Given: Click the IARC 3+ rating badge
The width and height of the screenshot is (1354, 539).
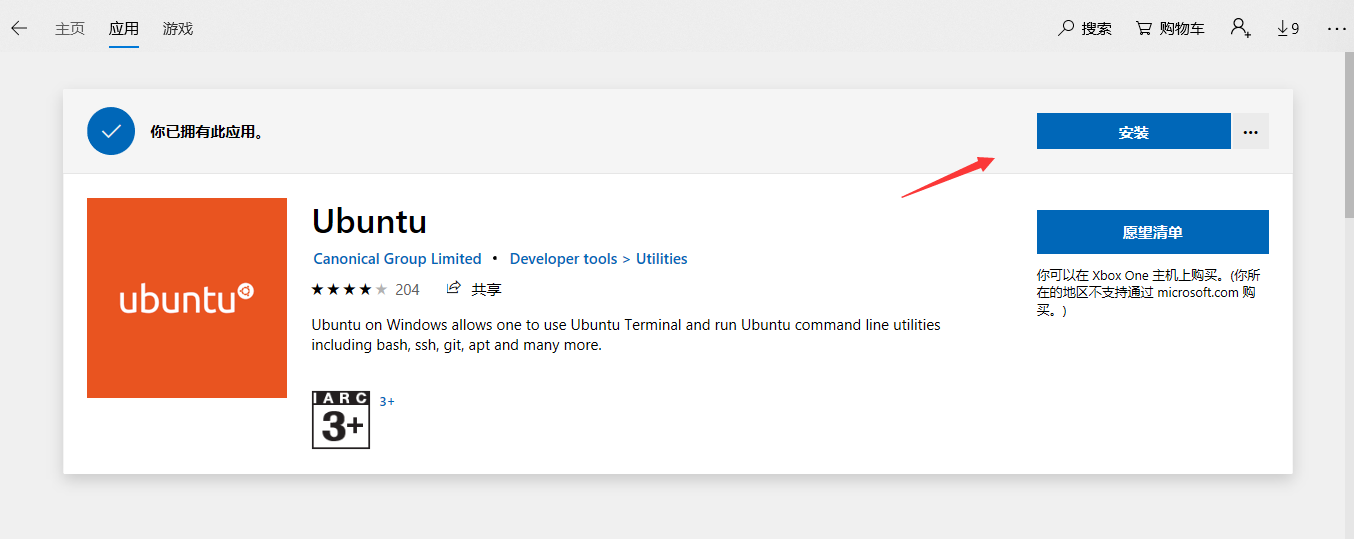Looking at the screenshot, I should point(341,420).
